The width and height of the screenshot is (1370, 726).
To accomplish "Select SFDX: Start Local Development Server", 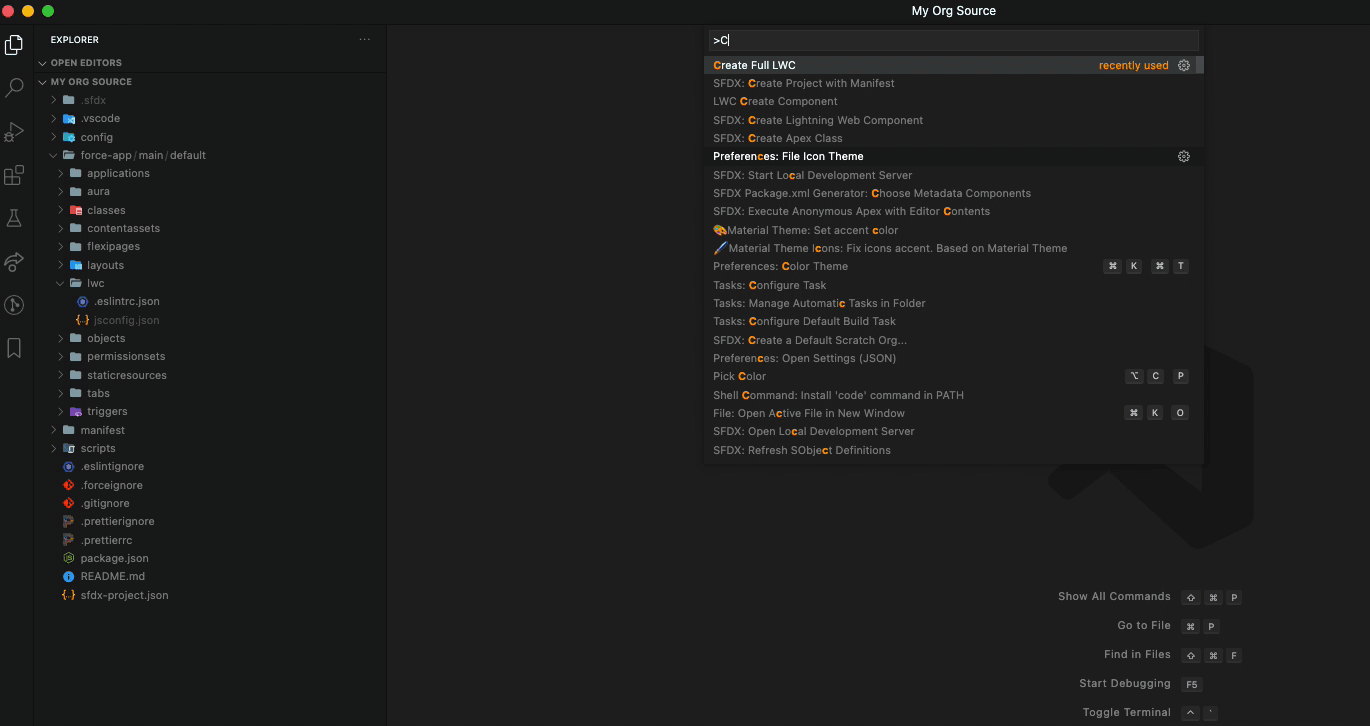I will click(950, 175).
